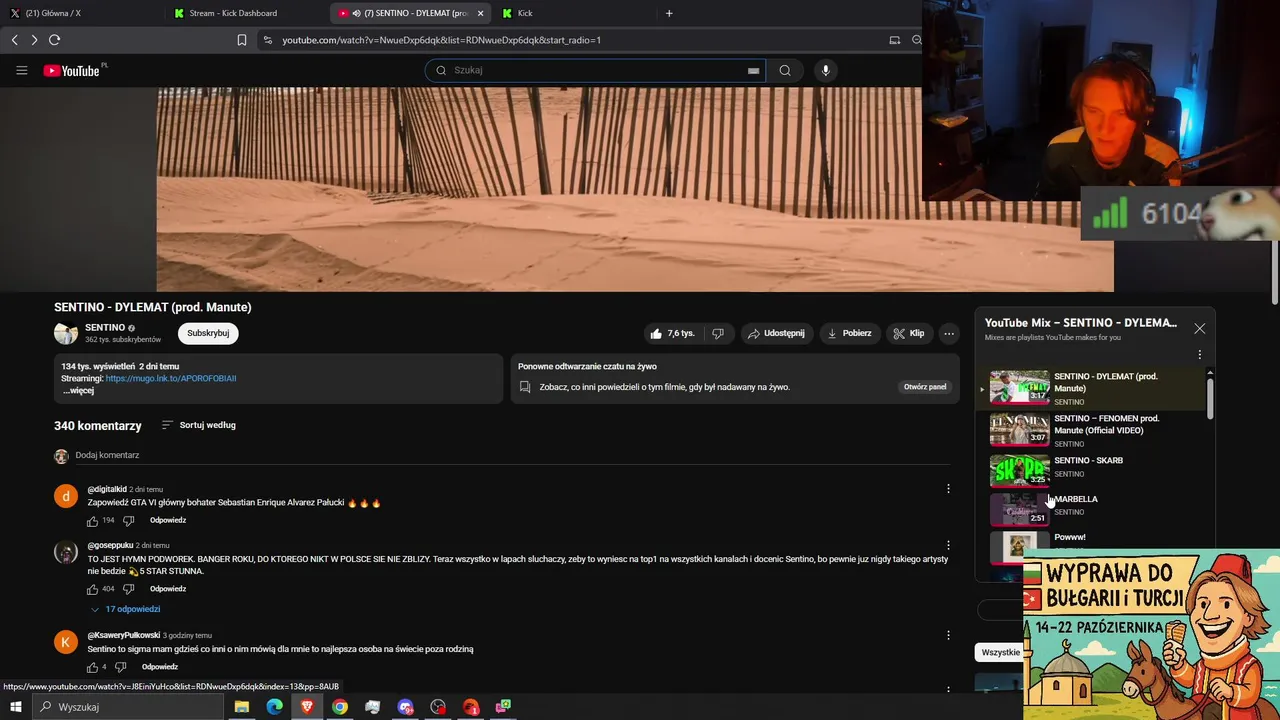The width and height of the screenshot is (1280, 720).
Task: Open site settings icon in the address bar
Action: click(266, 40)
